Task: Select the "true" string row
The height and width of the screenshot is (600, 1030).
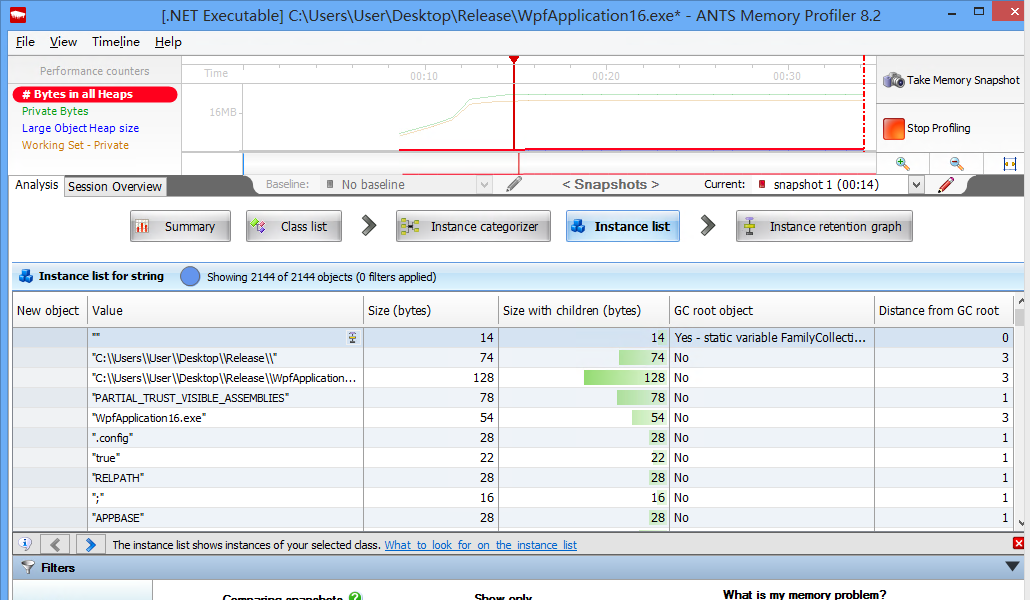Action: tap(512, 457)
